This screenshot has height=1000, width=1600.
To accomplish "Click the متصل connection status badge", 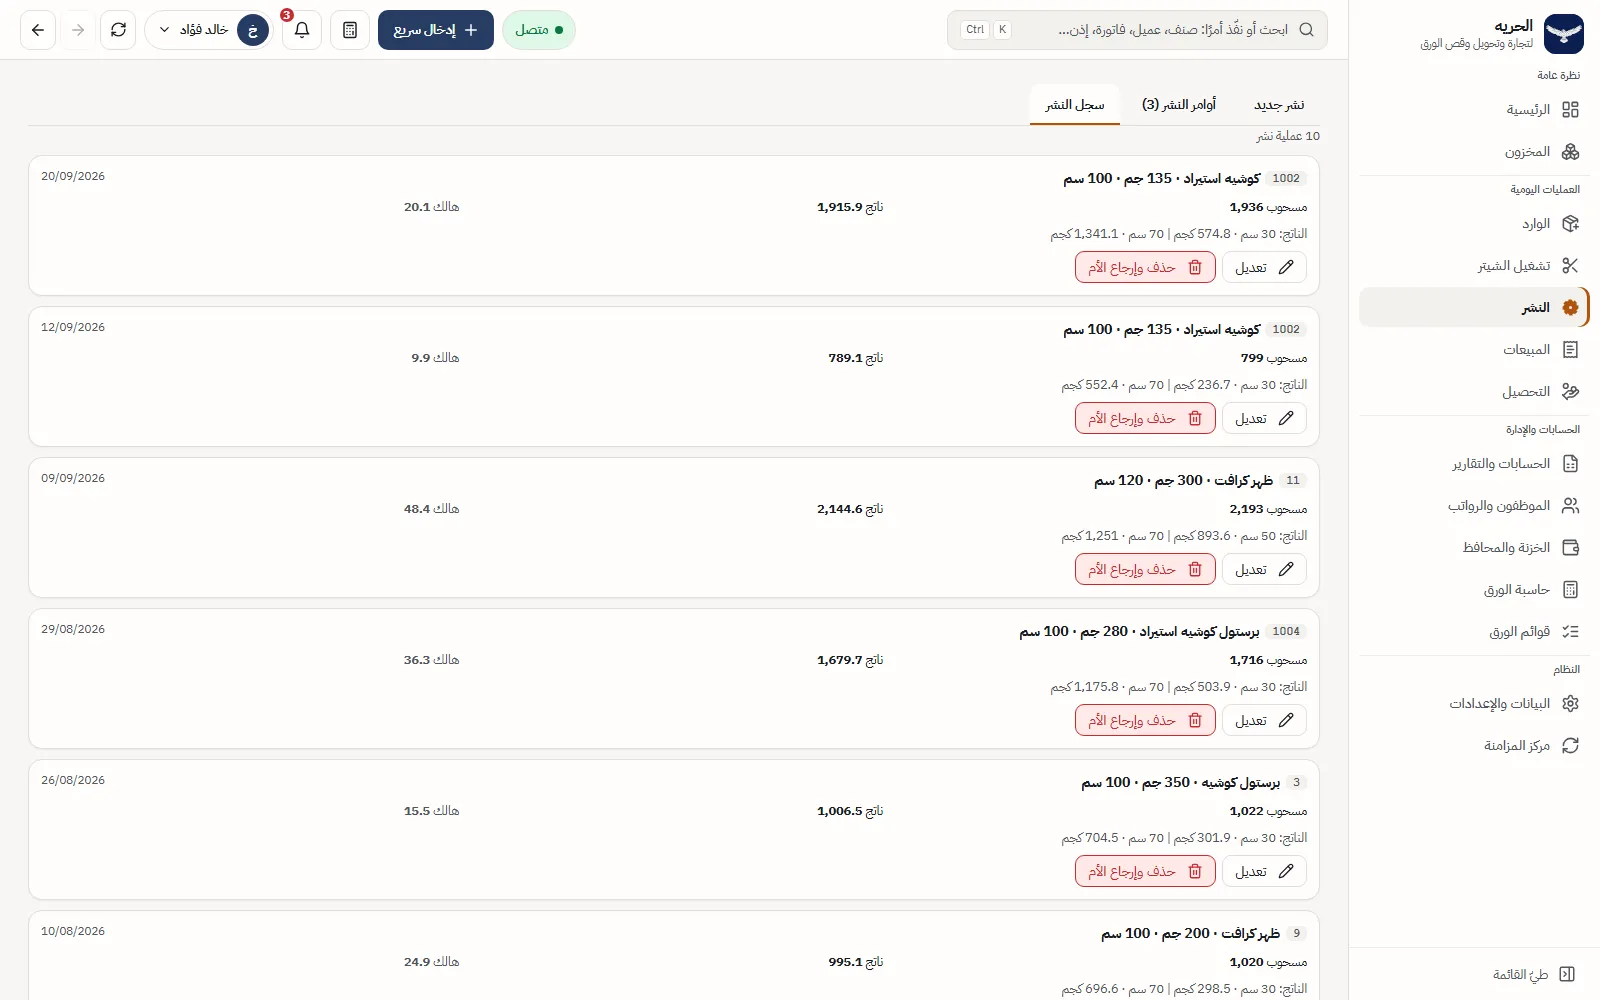I will (539, 30).
